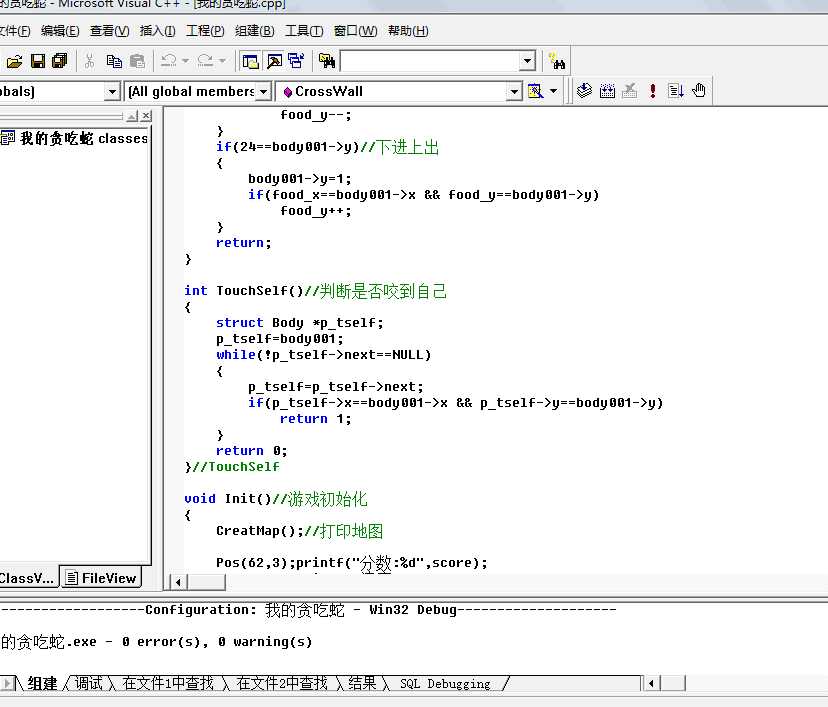
Task: Open the Undo history dropdown arrow
Action: pos(185,61)
